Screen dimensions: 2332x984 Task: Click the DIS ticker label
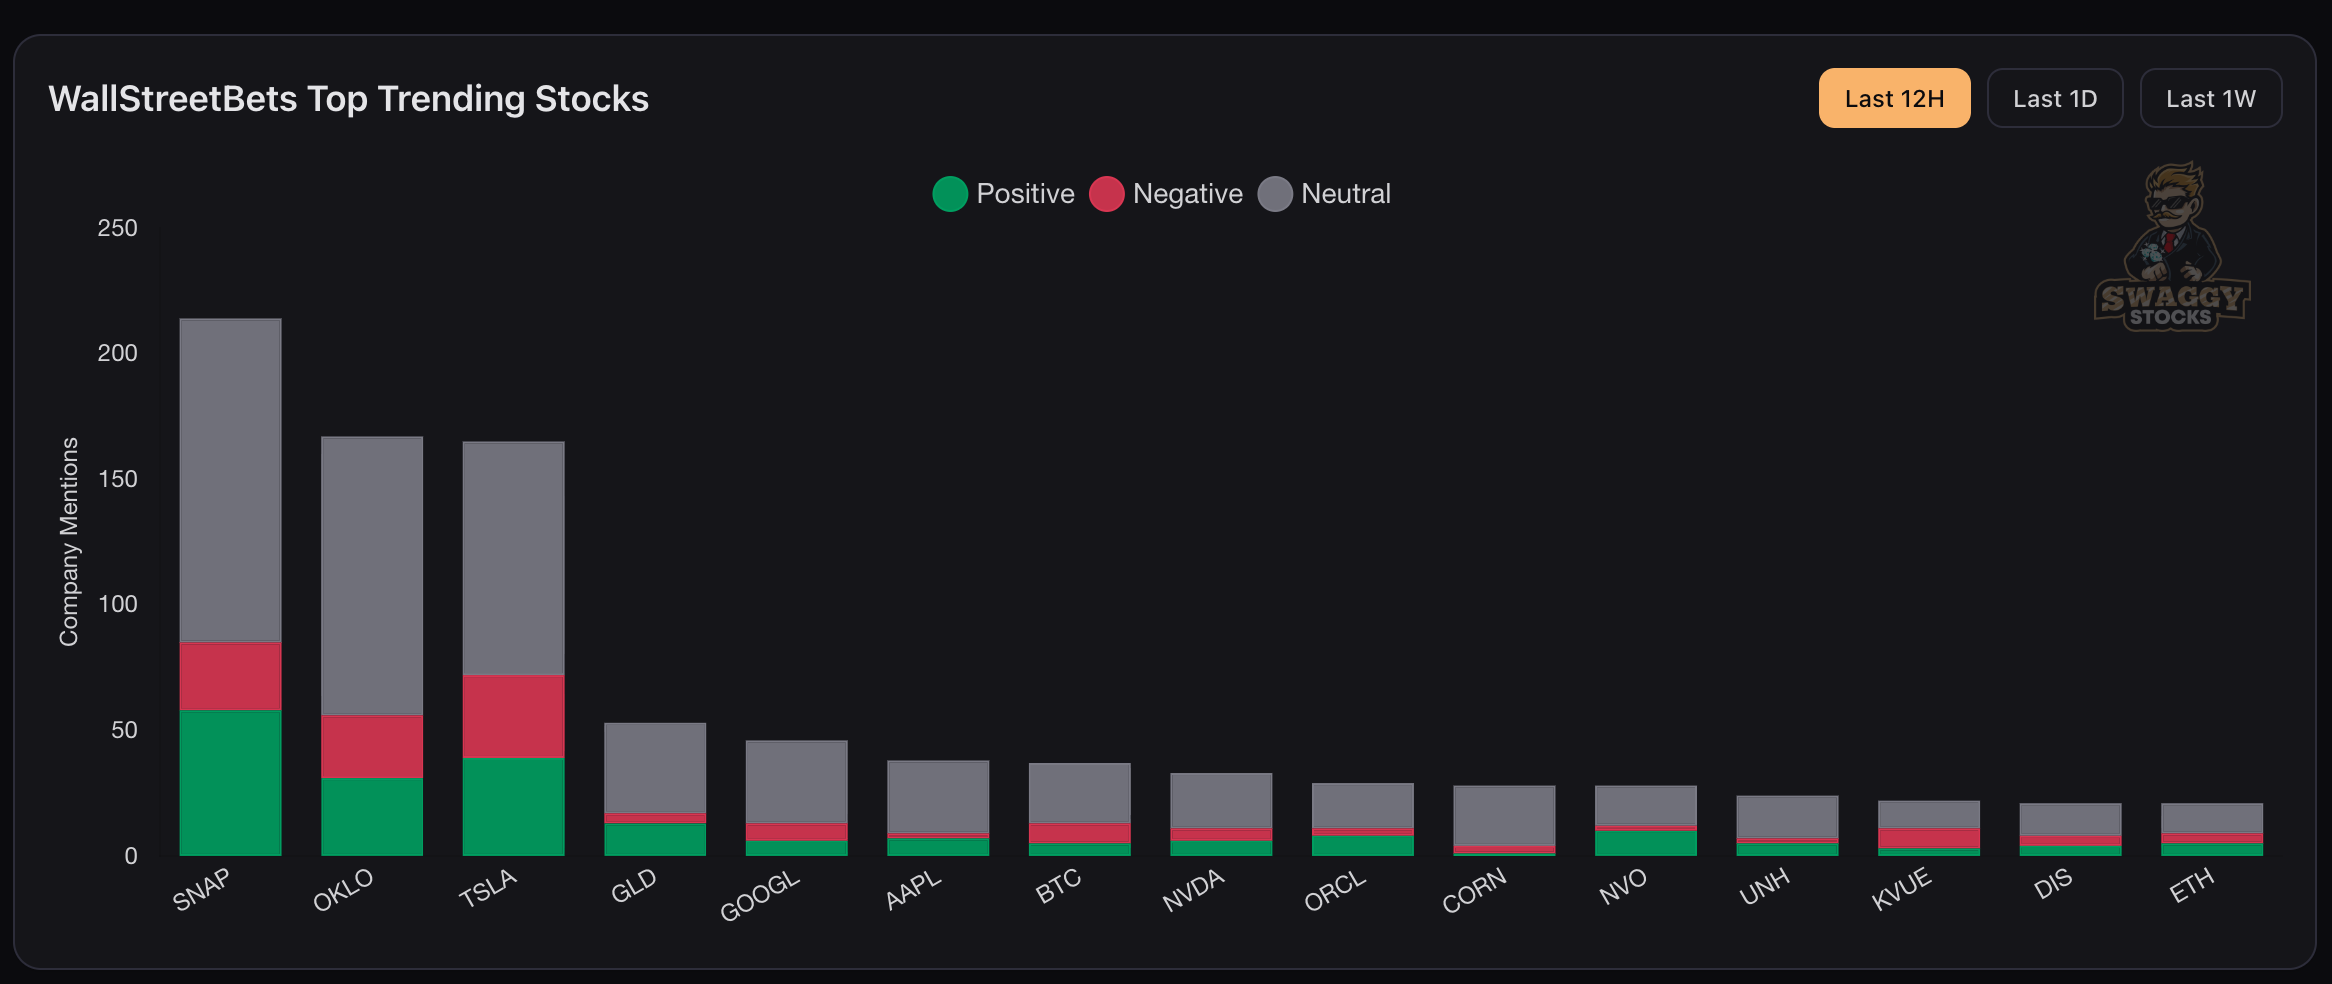pyautogui.click(x=2053, y=883)
